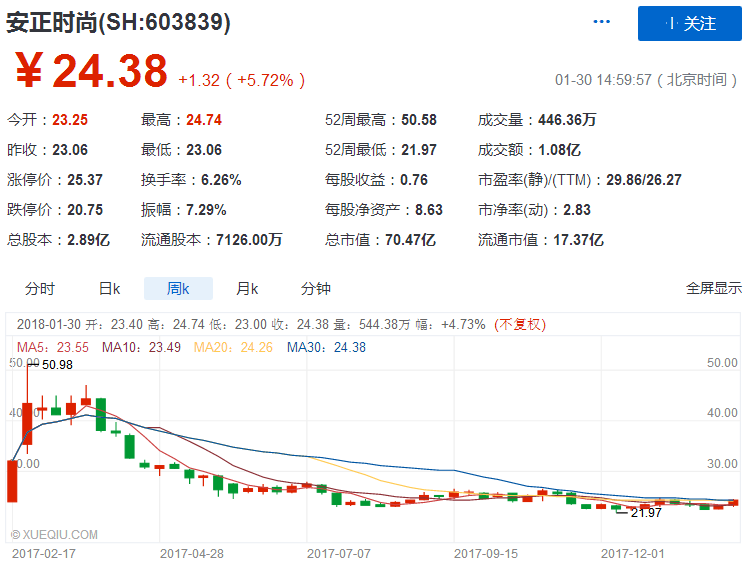Click the first large red candlestick in chart
Viewport: 746px width, 562px height.
[12, 481]
